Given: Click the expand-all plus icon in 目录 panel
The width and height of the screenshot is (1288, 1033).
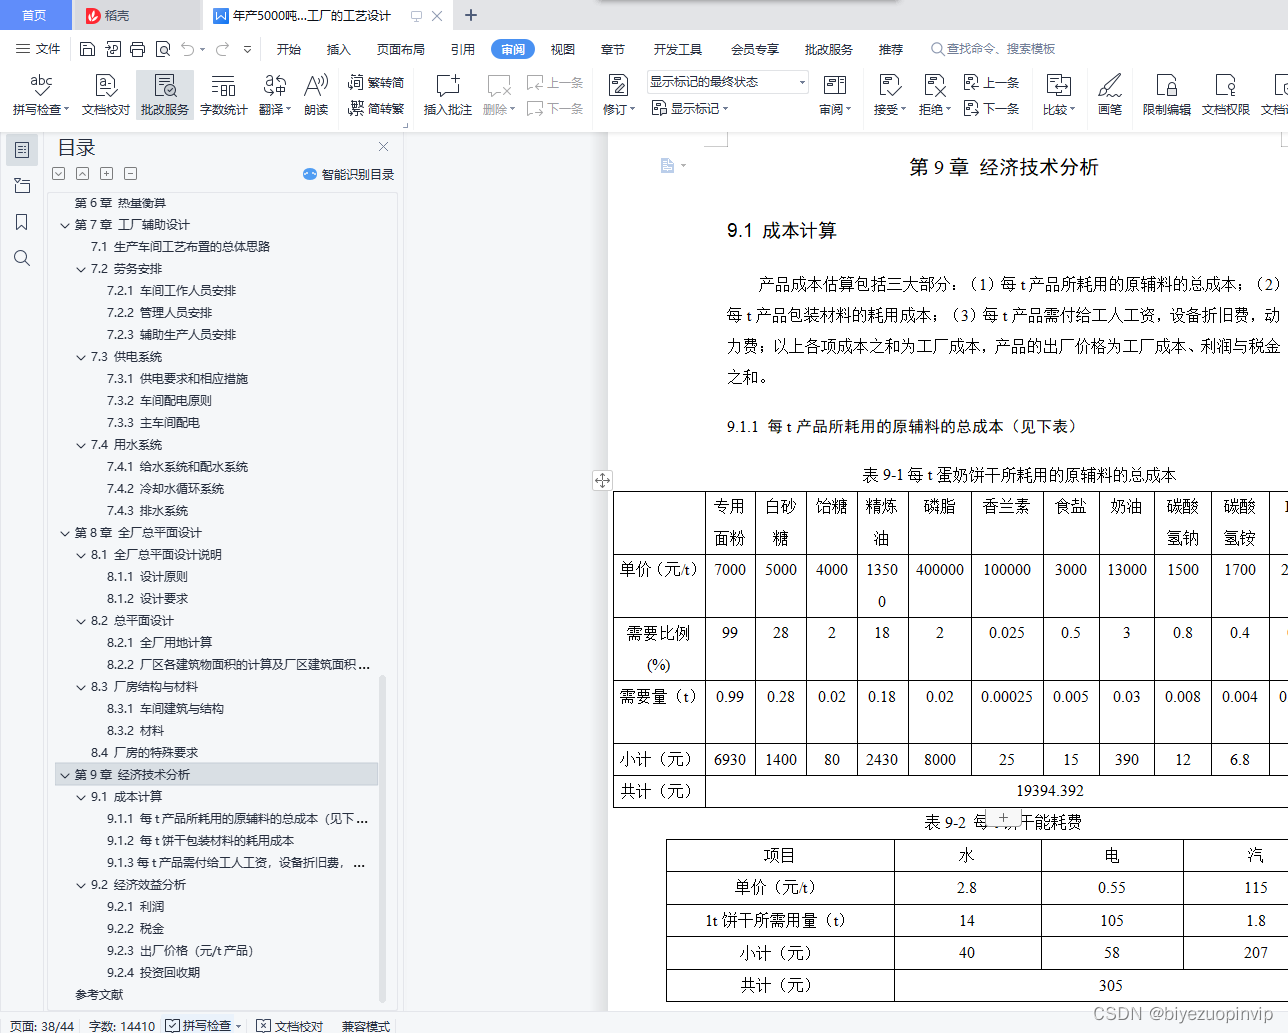Looking at the screenshot, I should [x=106, y=173].
